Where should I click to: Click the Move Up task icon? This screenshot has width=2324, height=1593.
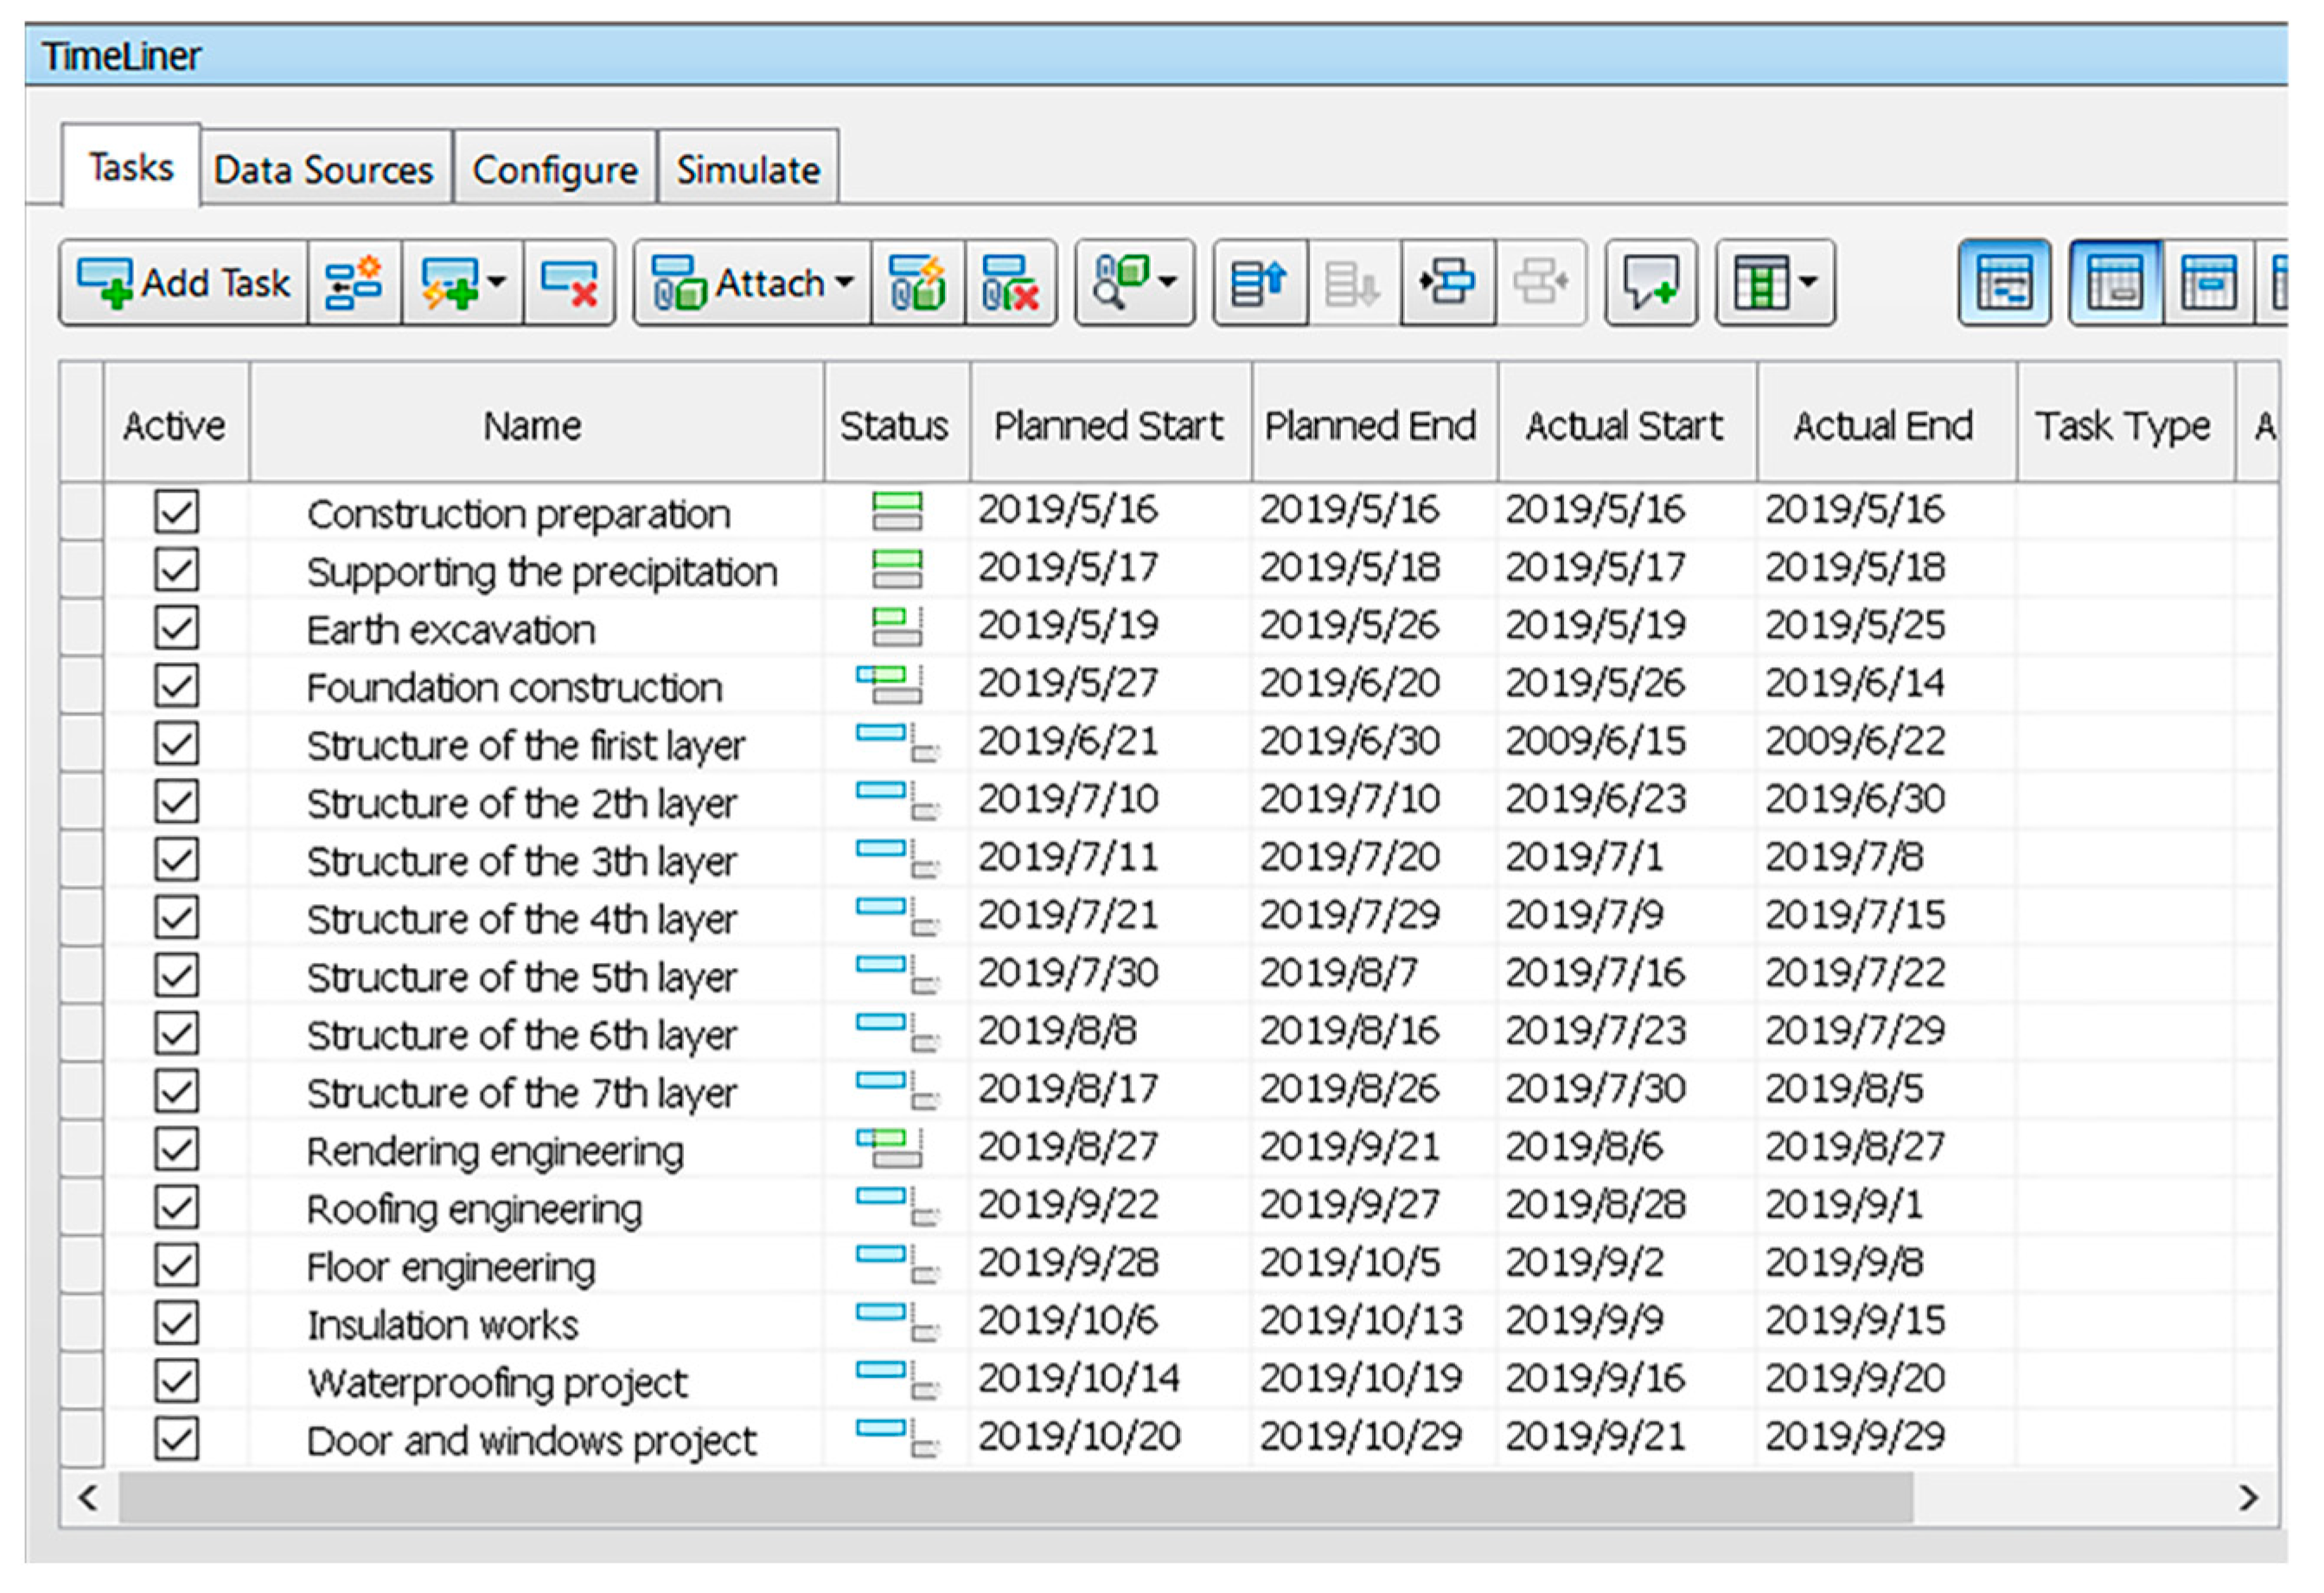(x=1258, y=284)
